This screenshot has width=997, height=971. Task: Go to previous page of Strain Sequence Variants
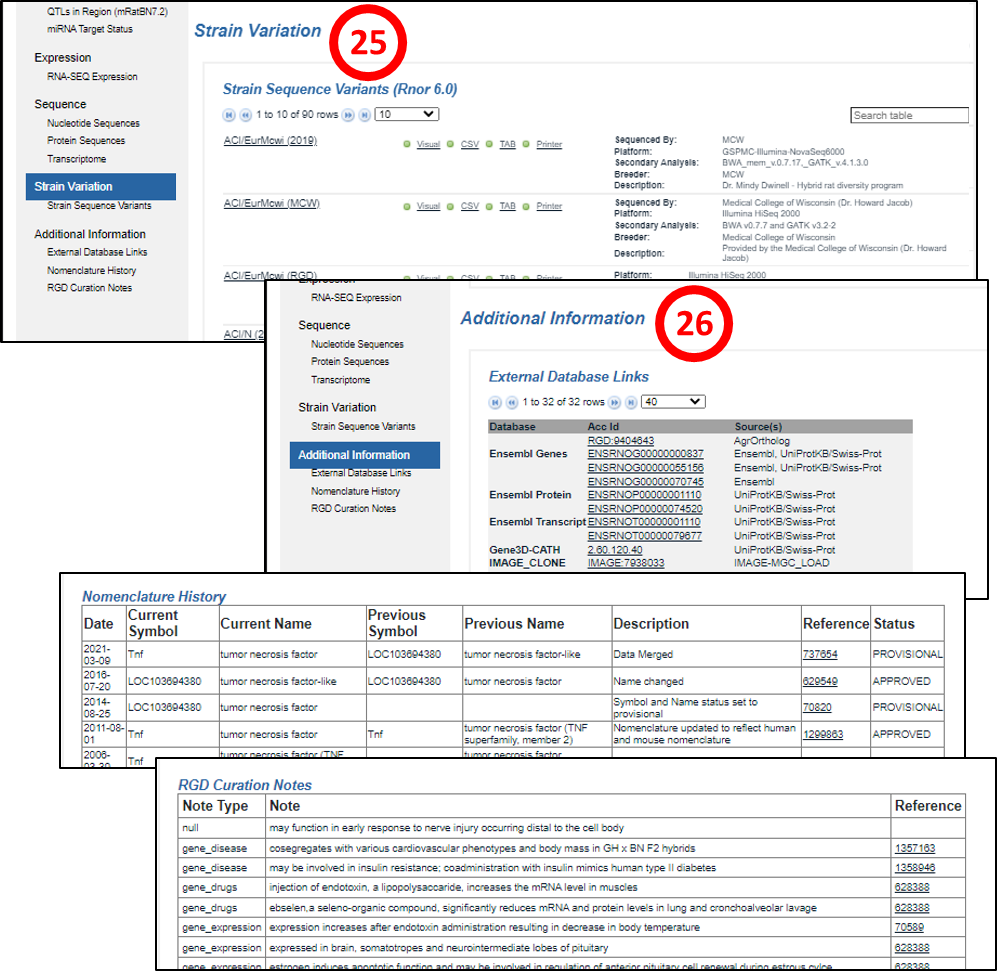245,115
